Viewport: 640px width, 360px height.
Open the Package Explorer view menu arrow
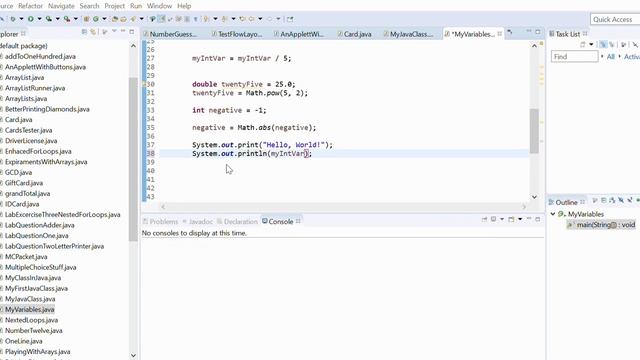[x=114, y=31]
